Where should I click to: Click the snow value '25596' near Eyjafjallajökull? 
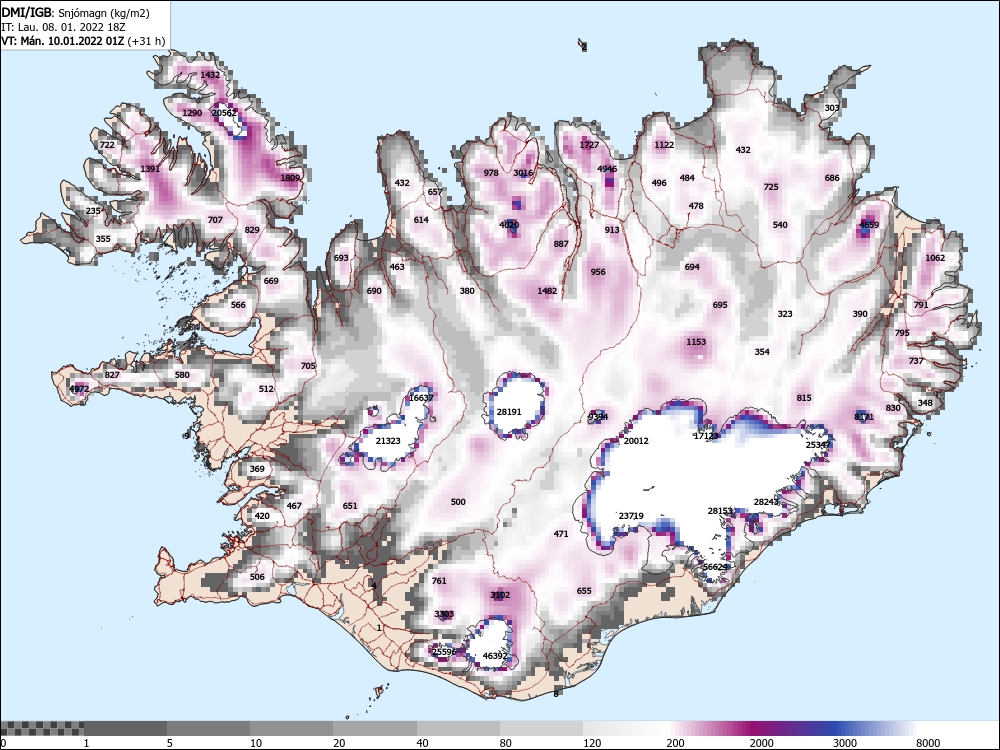(444, 652)
